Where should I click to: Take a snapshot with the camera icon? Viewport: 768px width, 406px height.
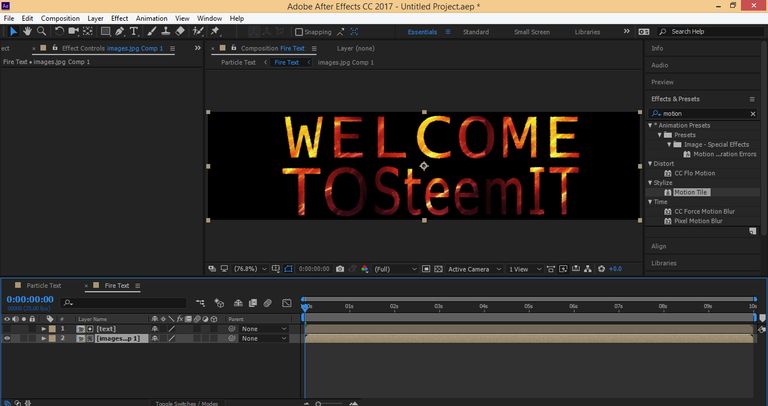[340, 269]
